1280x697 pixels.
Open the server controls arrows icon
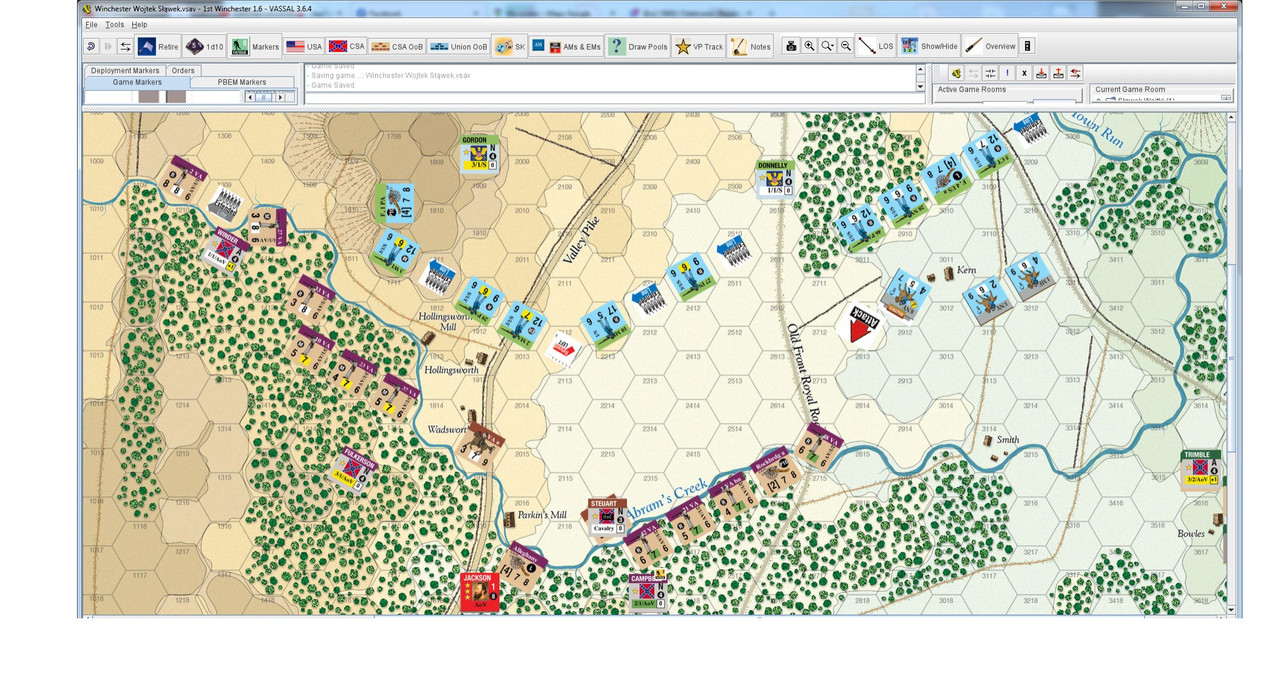pyautogui.click(x=125, y=46)
